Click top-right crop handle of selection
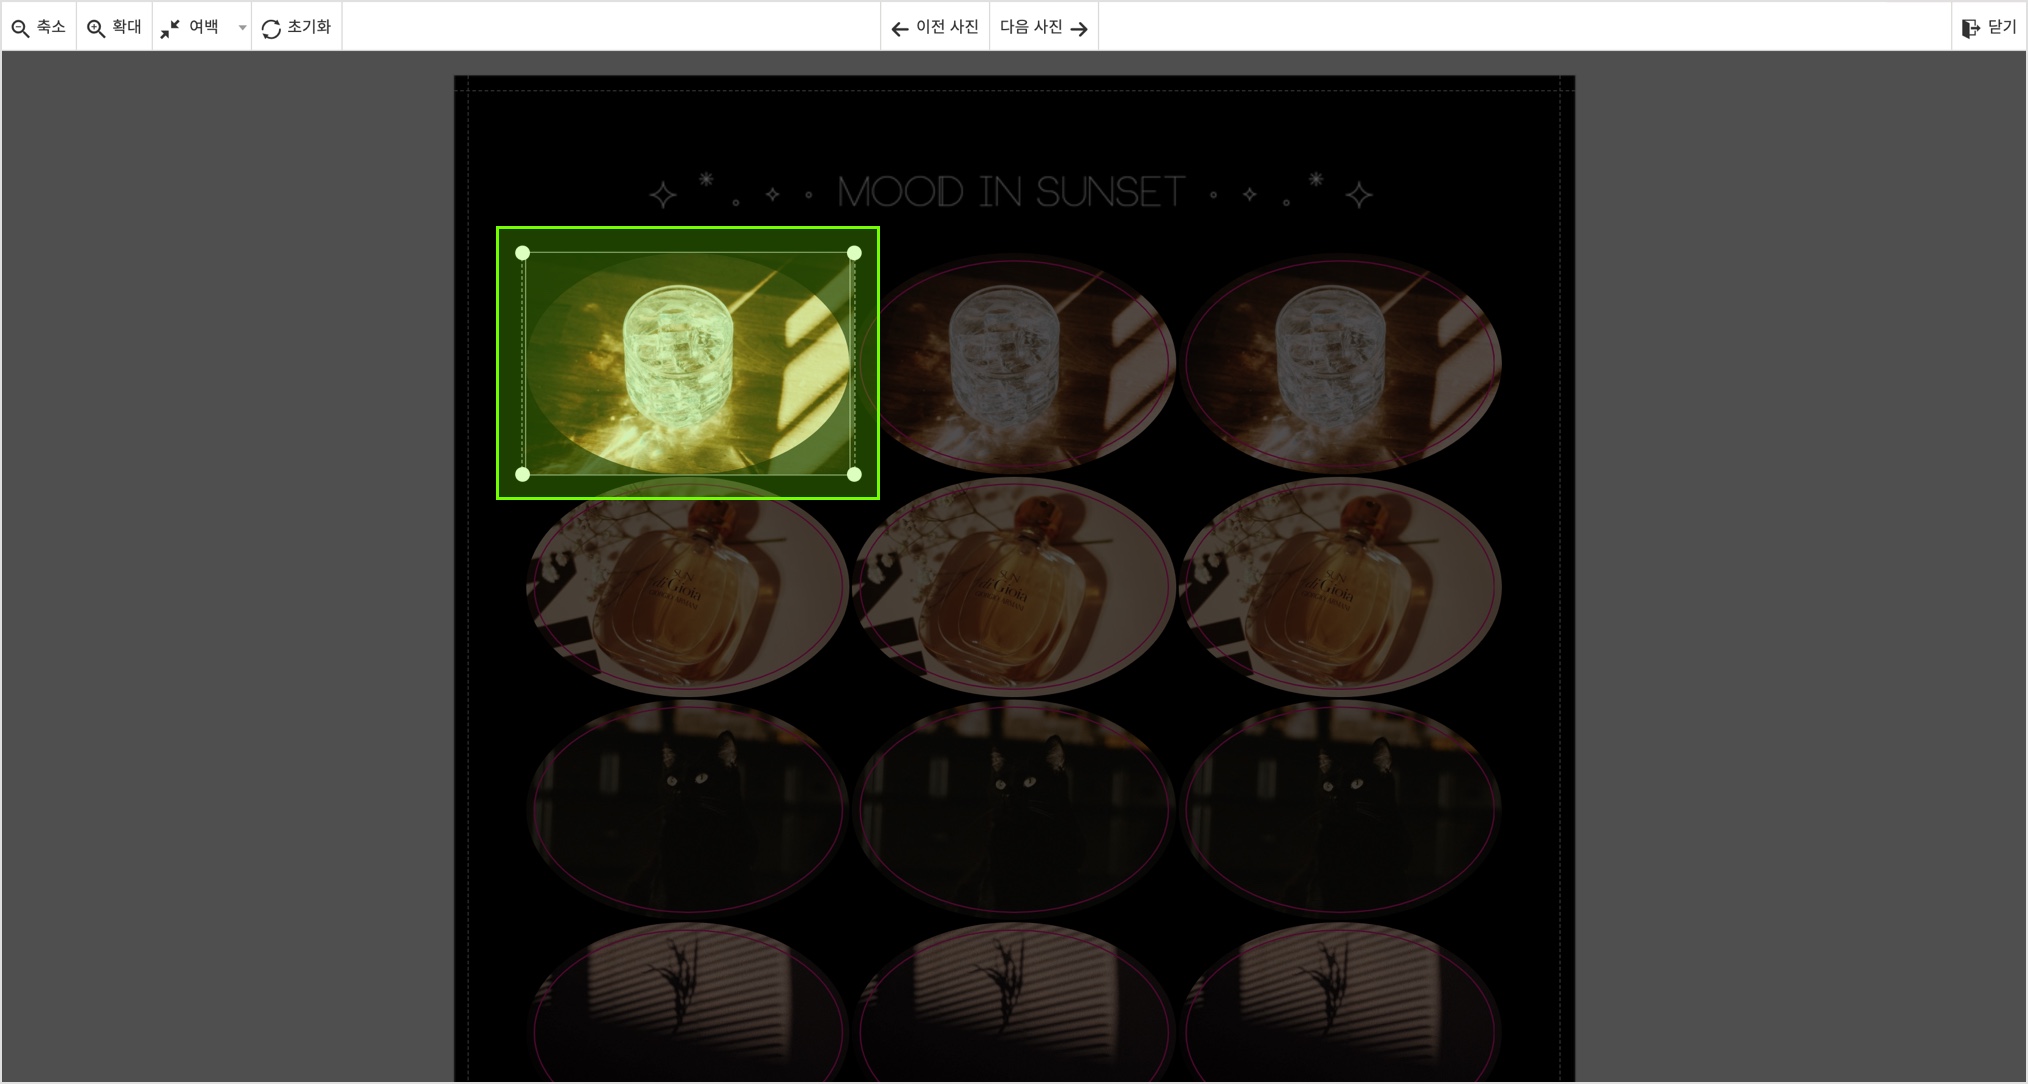The width and height of the screenshot is (2028, 1084). coord(854,253)
